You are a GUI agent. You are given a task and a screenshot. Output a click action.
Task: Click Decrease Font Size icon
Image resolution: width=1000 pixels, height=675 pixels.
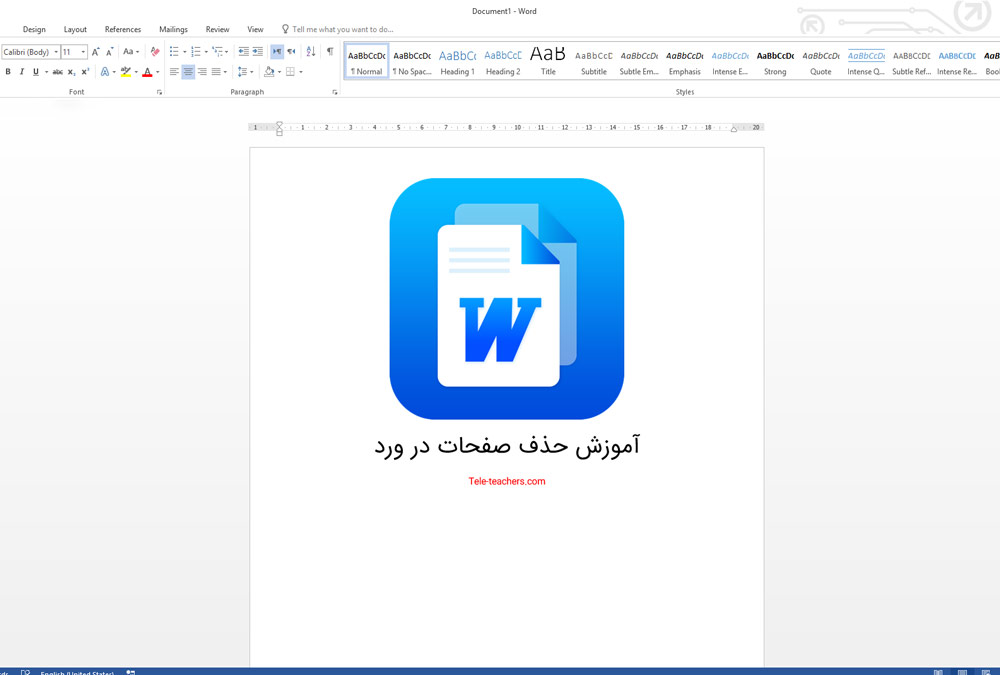pyautogui.click(x=110, y=52)
